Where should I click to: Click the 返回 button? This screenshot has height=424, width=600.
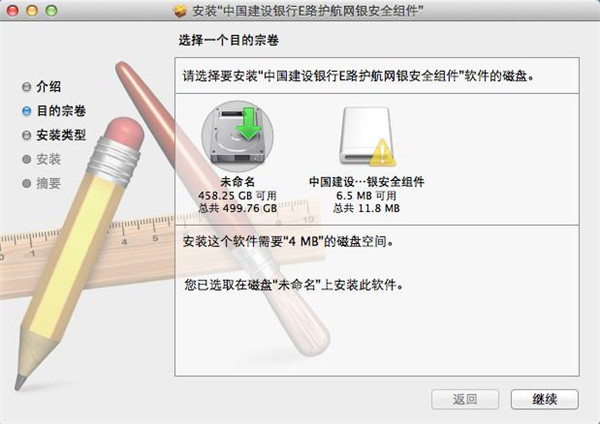point(465,400)
